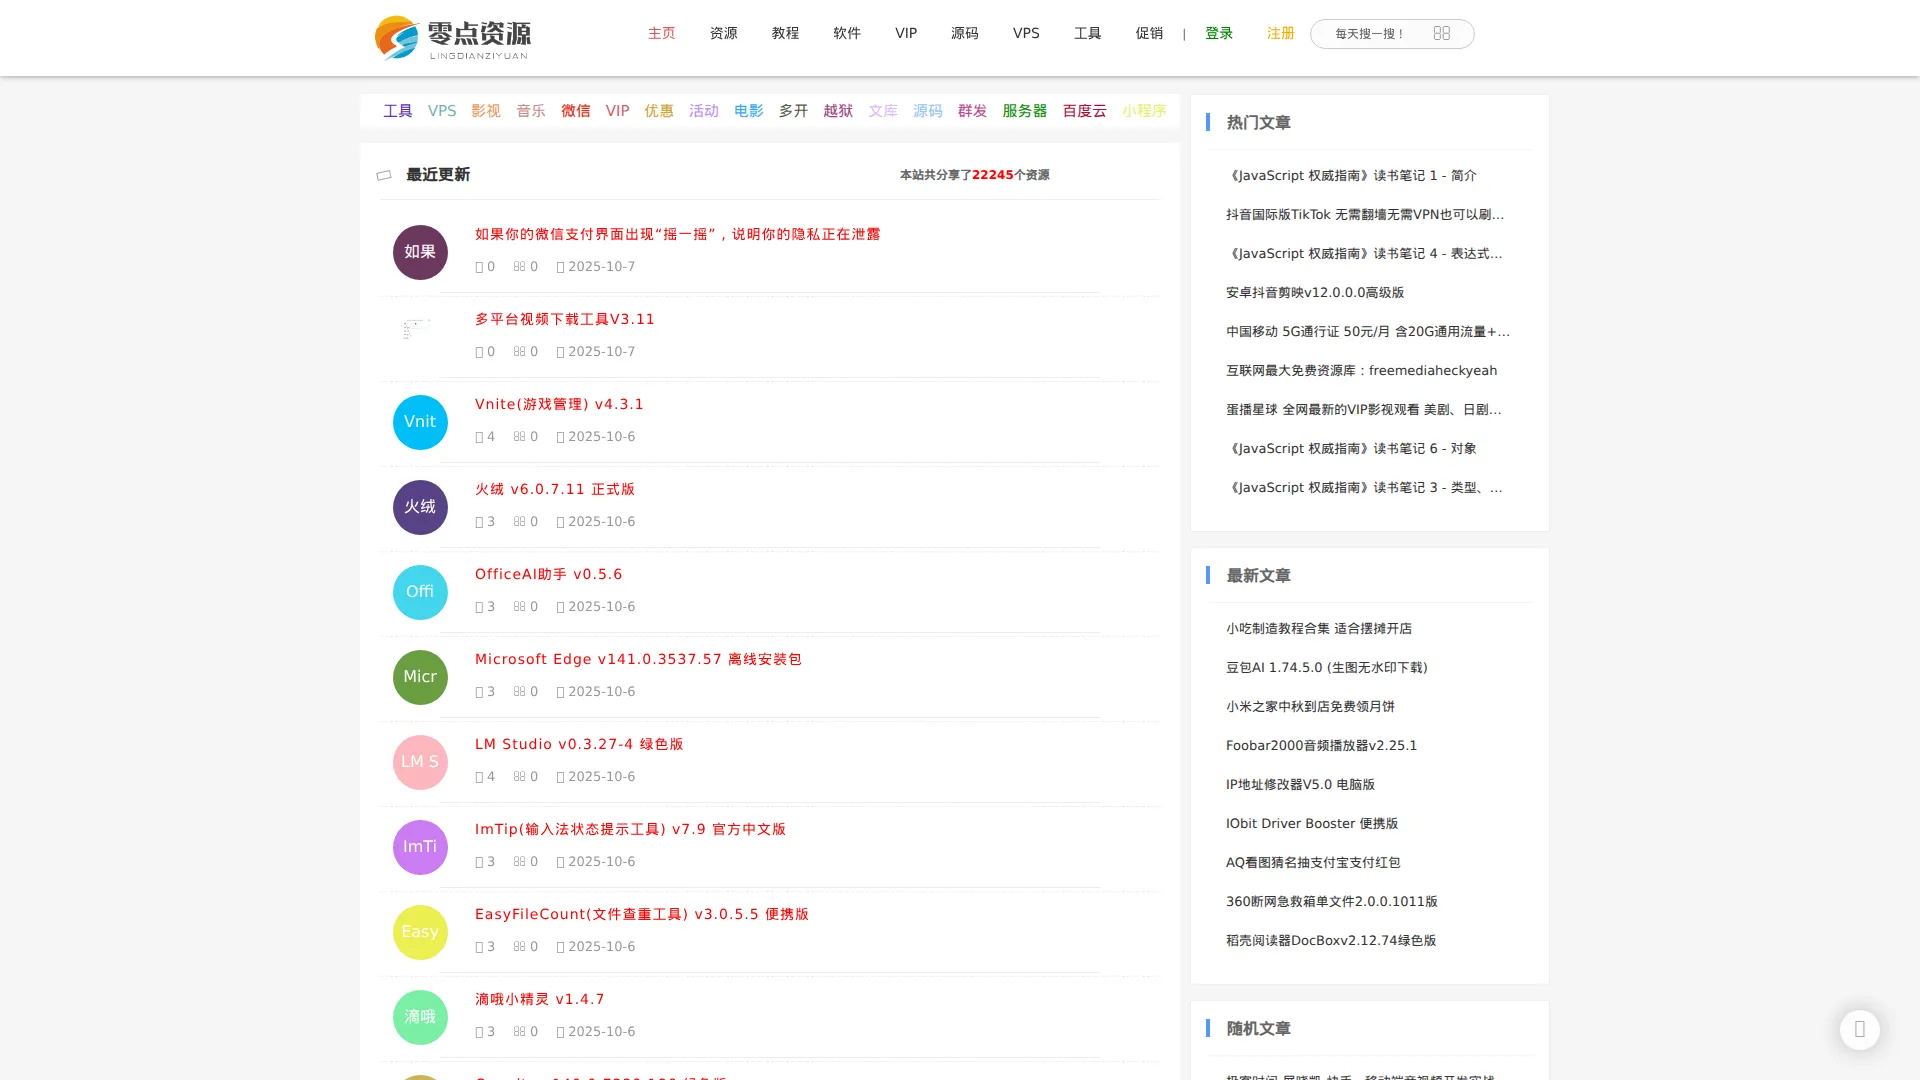The width and height of the screenshot is (1920, 1080).
Task: Click the blue Vnit avatar circle
Action: pos(420,422)
